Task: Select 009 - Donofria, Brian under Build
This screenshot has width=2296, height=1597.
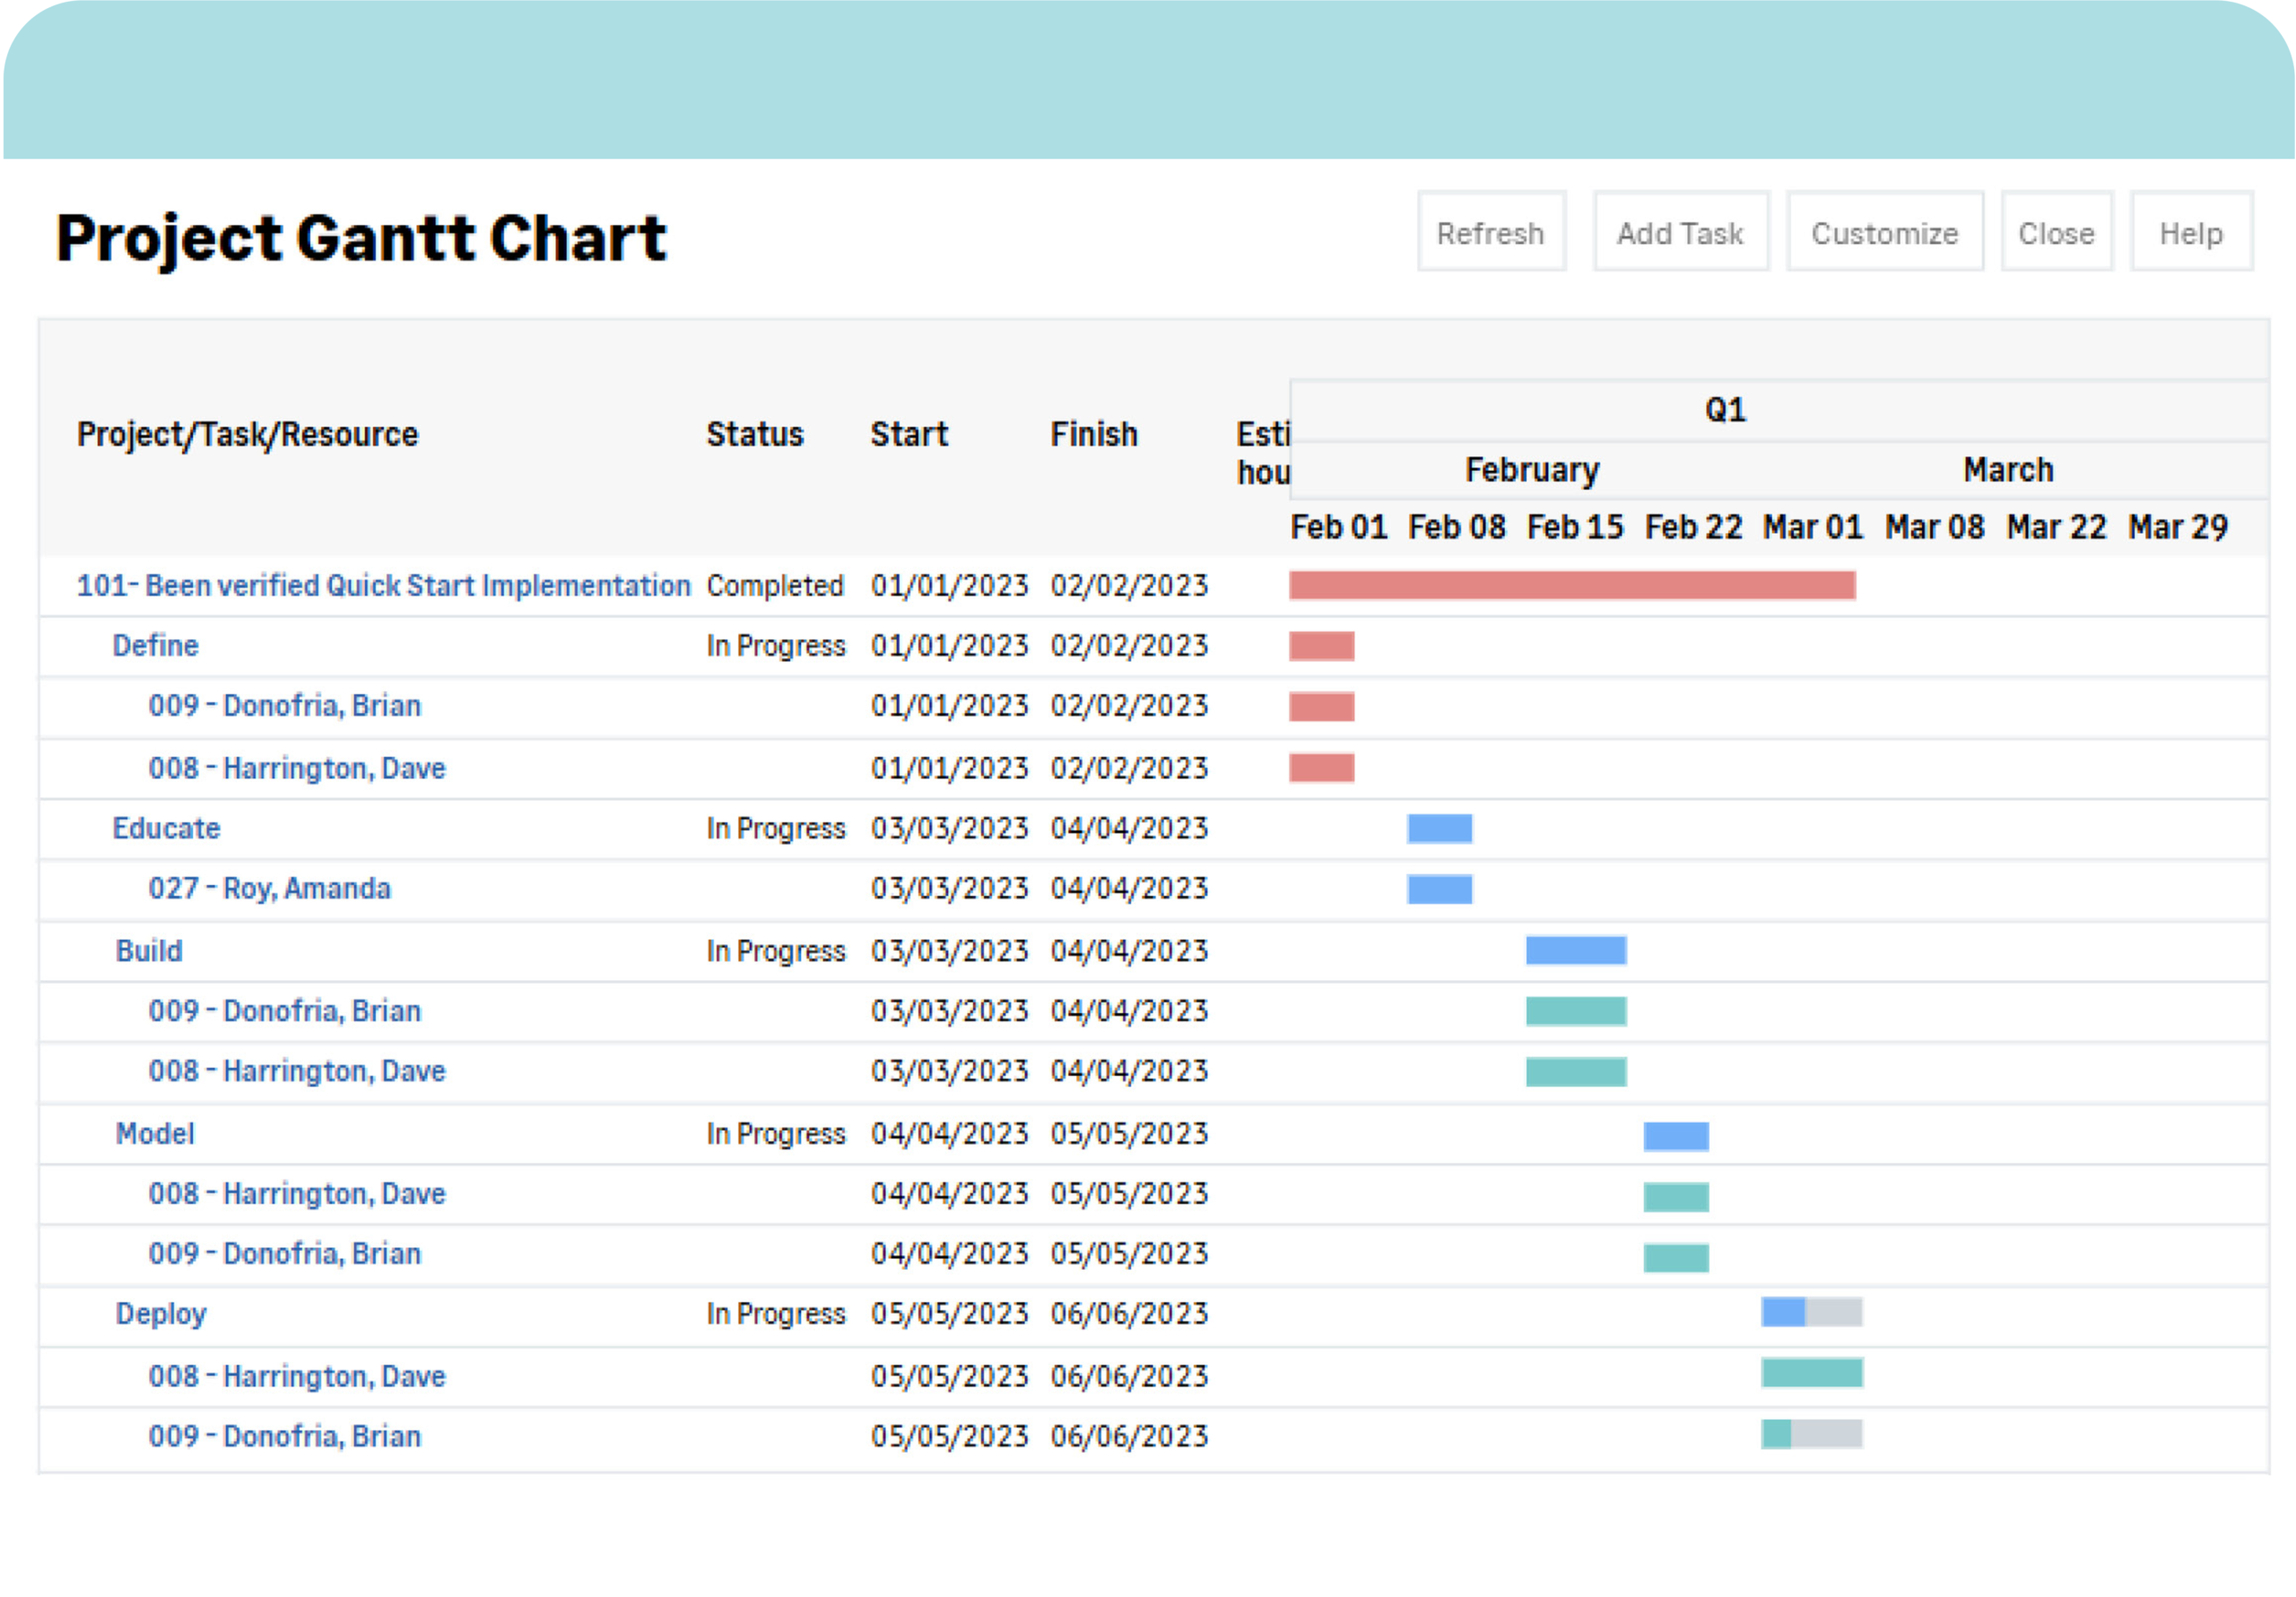Action: pos(285,1010)
